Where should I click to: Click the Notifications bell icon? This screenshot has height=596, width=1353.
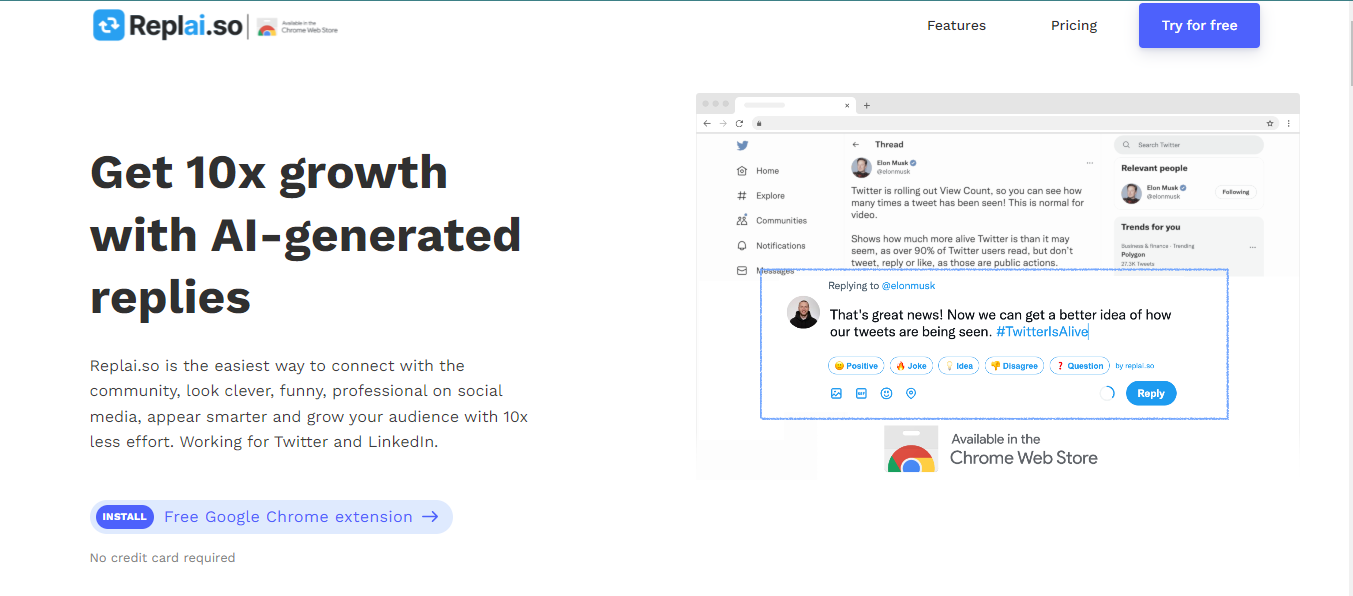pyautogui.click(x=742, y=246)
